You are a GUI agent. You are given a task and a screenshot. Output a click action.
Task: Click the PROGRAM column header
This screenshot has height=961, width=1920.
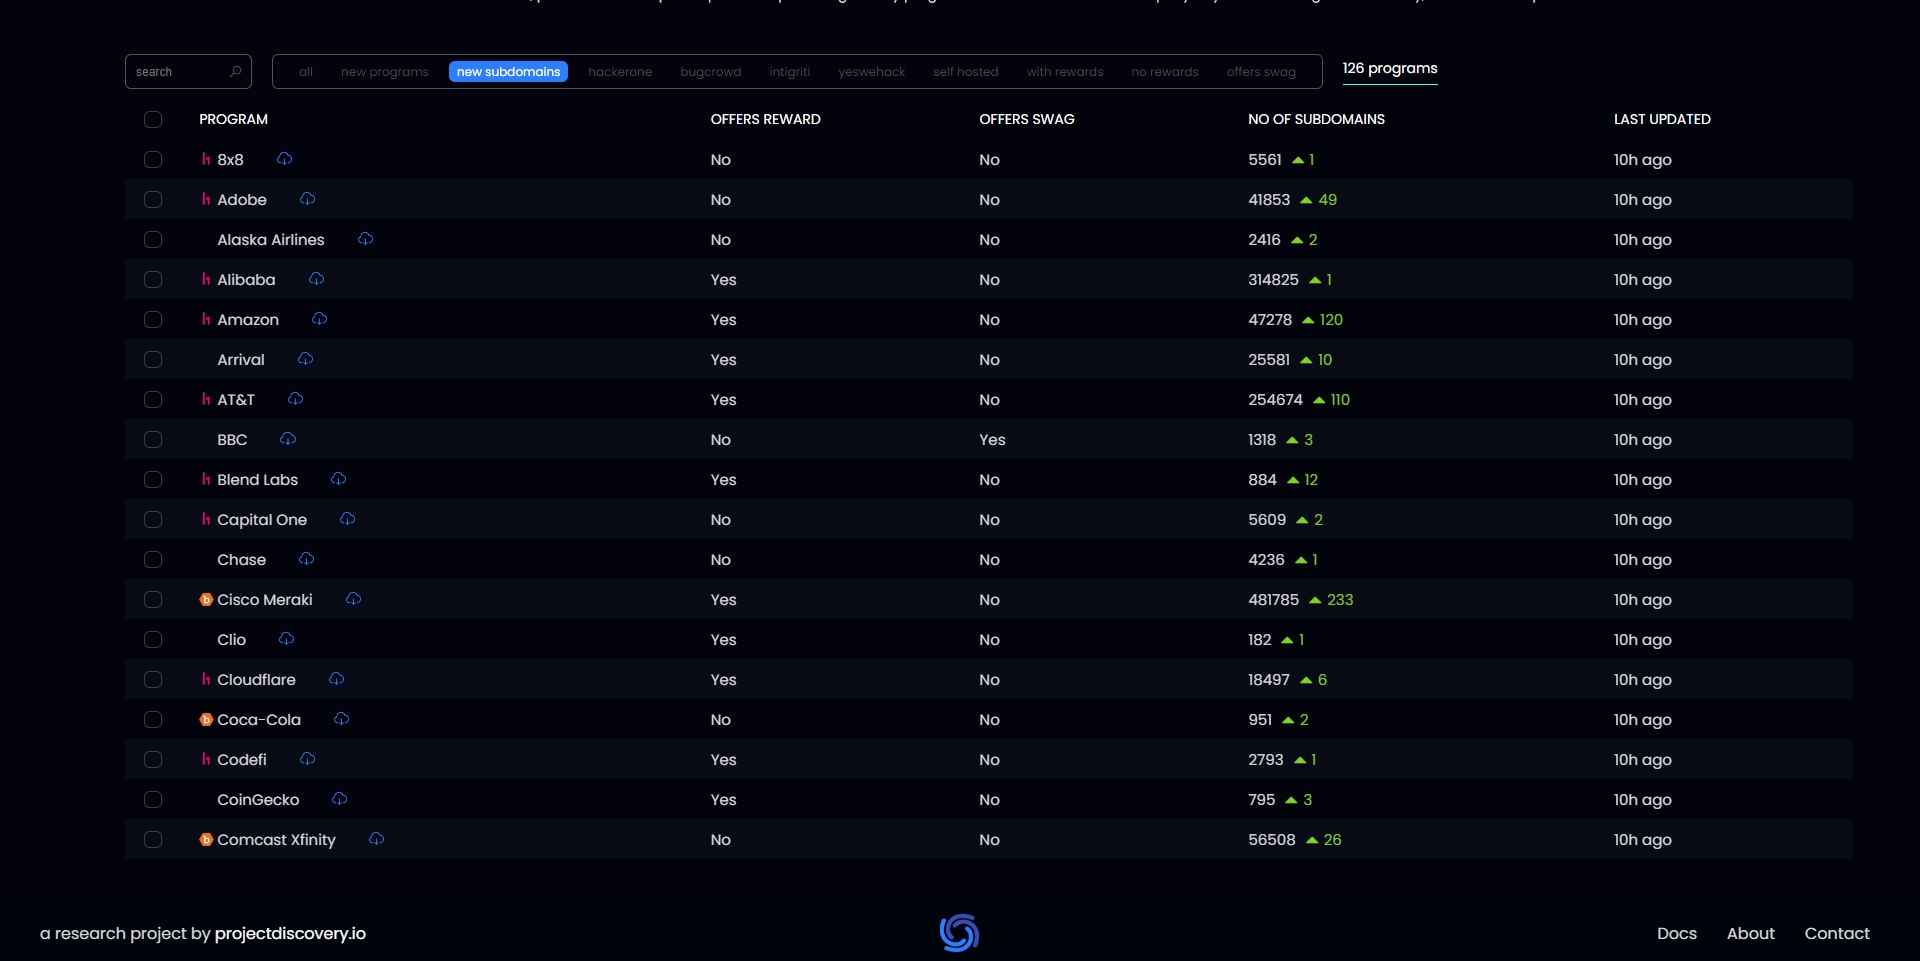coord(233,119)
